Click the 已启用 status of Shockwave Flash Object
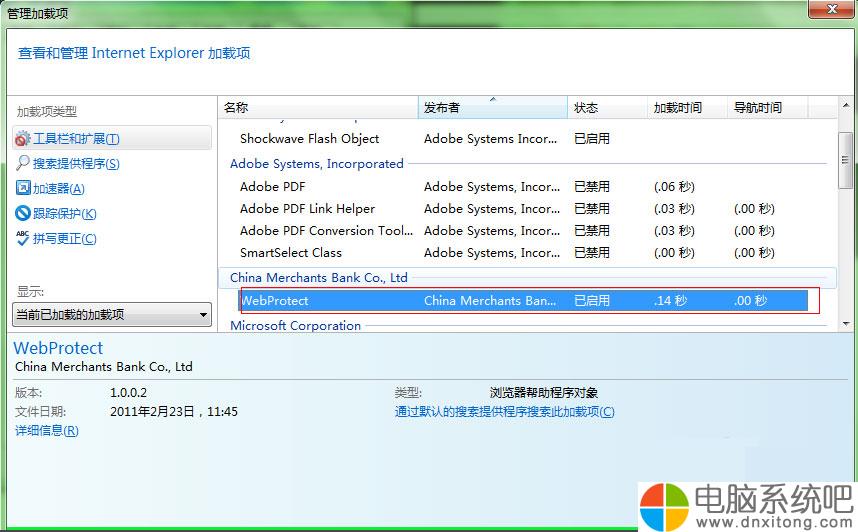This screenshot has width=858, height=532. point(592,138)
